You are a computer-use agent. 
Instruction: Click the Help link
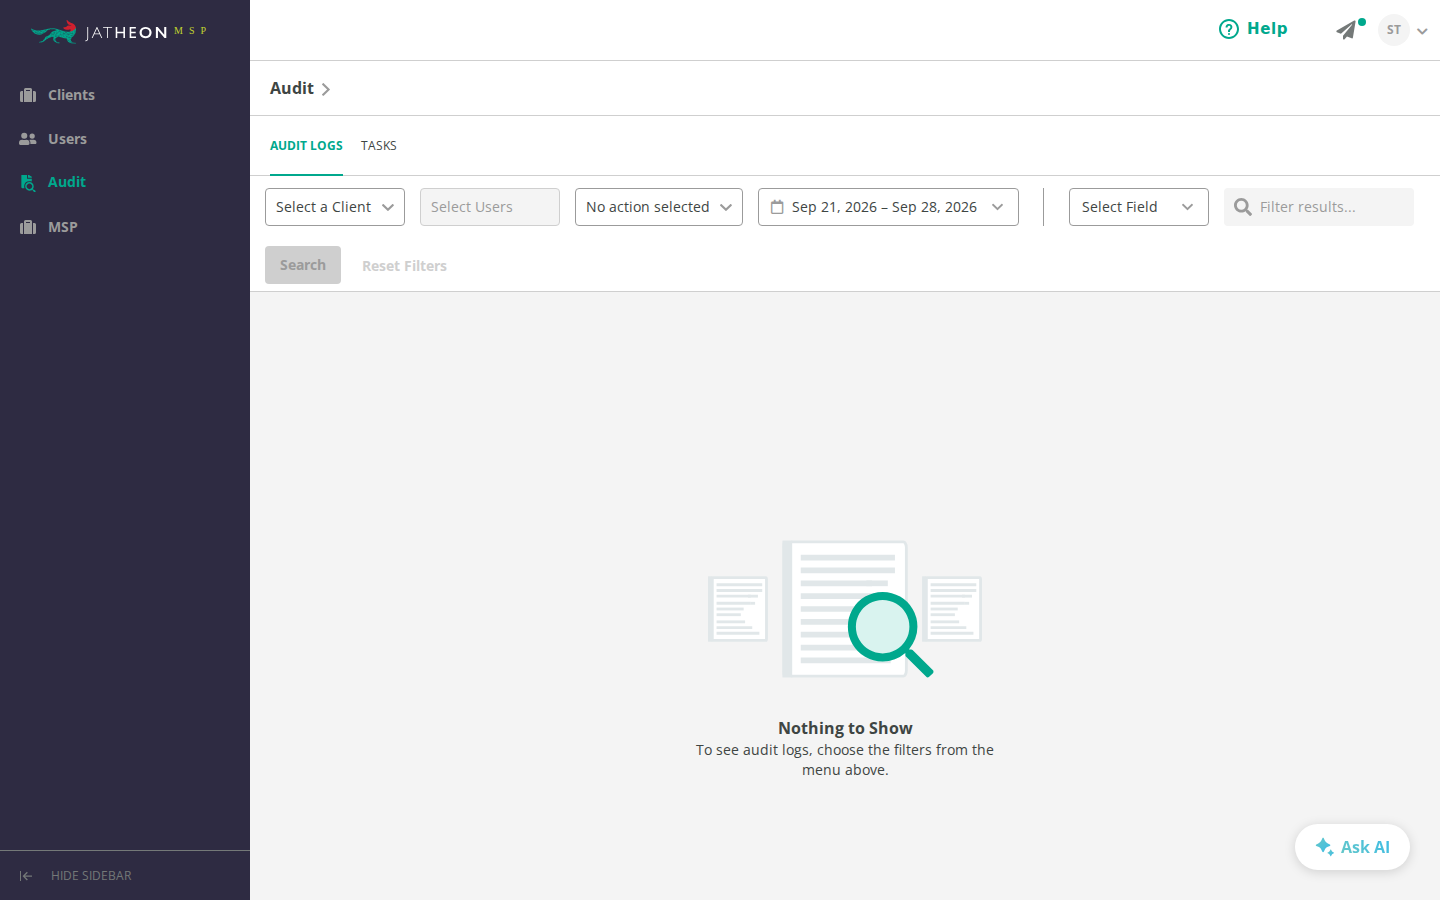point(1253,29)
